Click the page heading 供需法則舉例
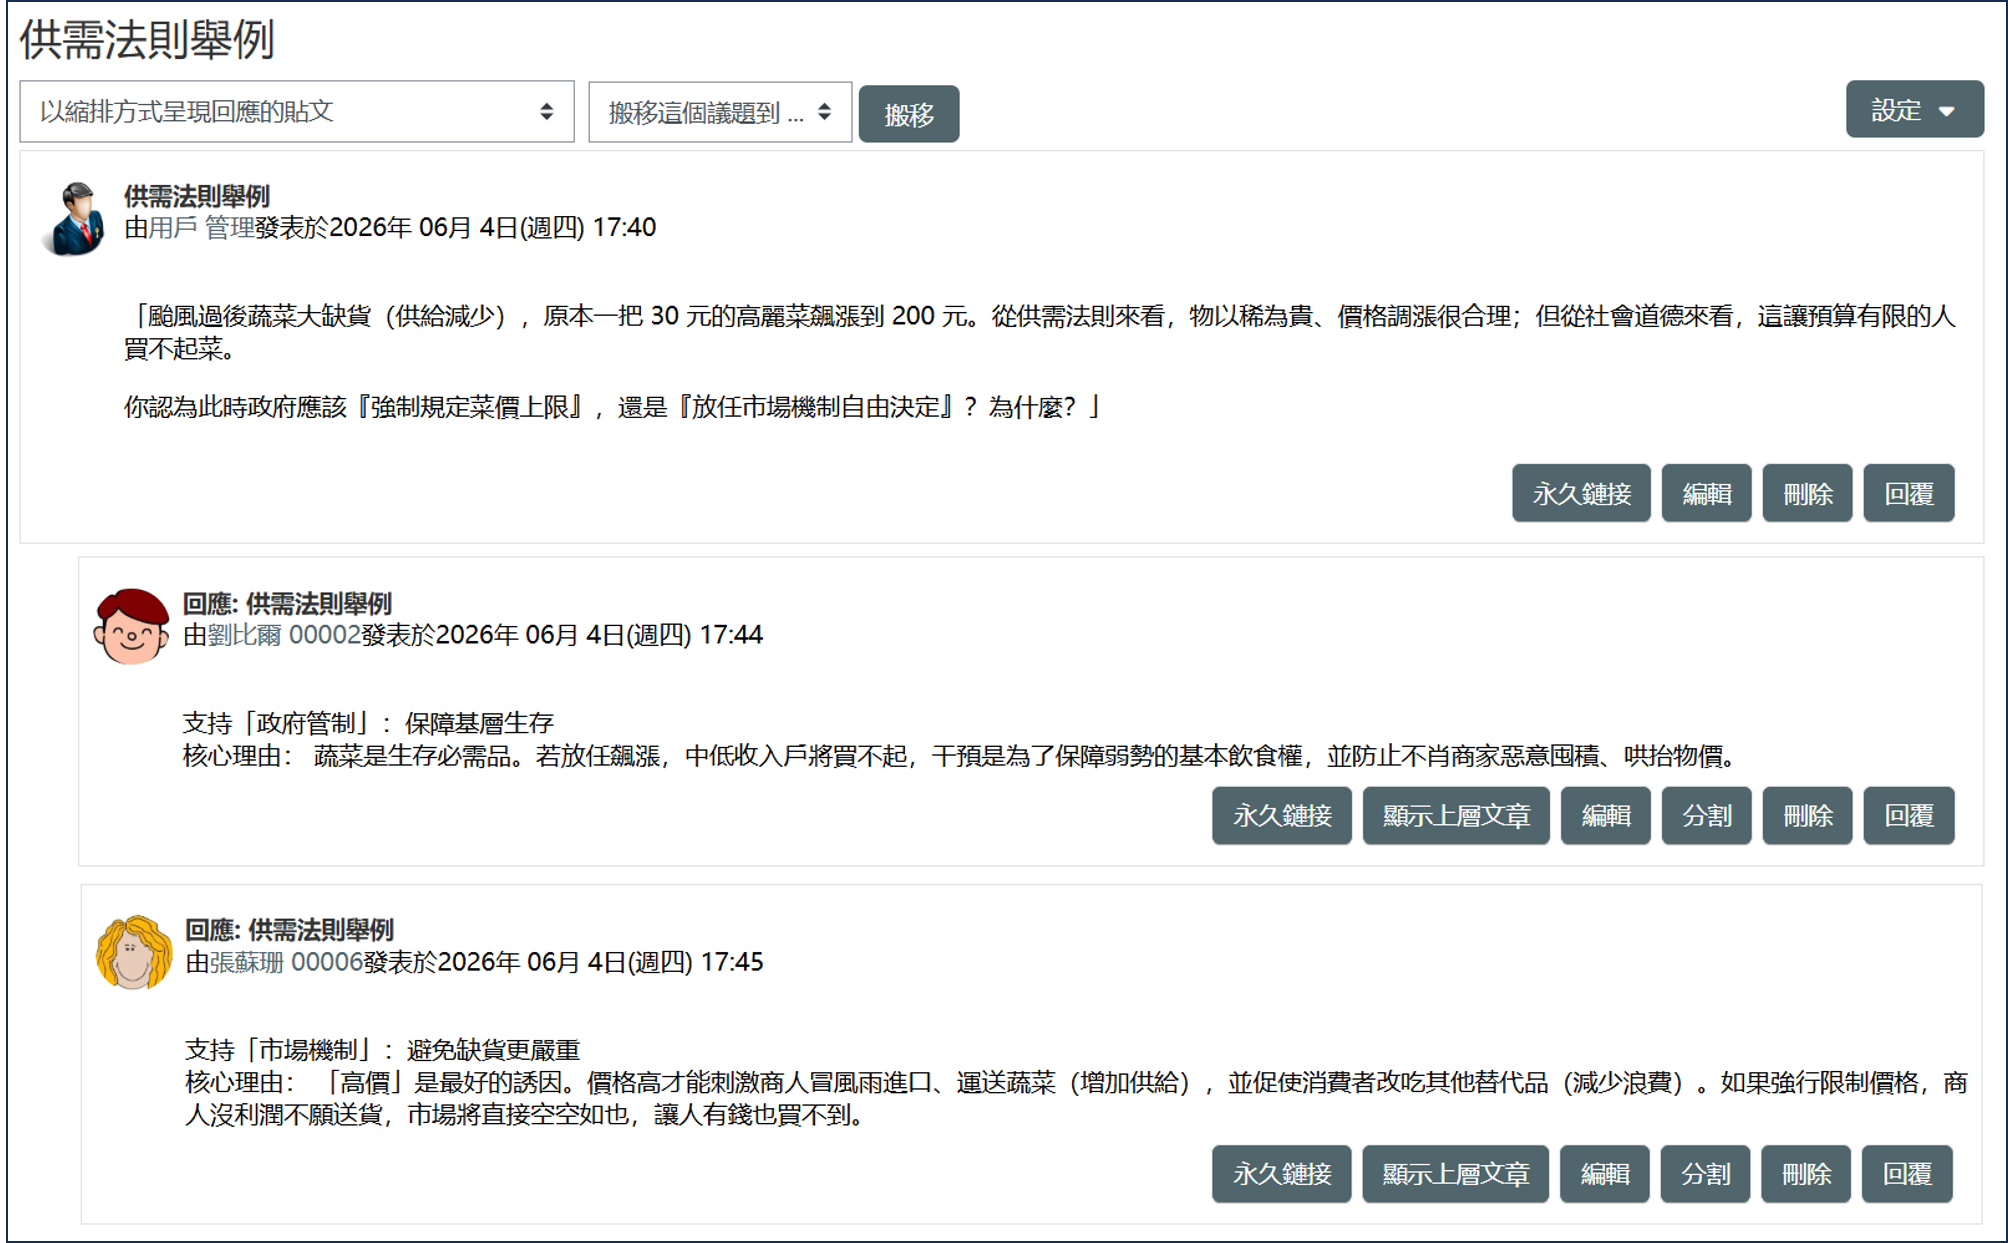This screenshot has width=2008, height=1243. pyautogui.click(x=147, y=40)
